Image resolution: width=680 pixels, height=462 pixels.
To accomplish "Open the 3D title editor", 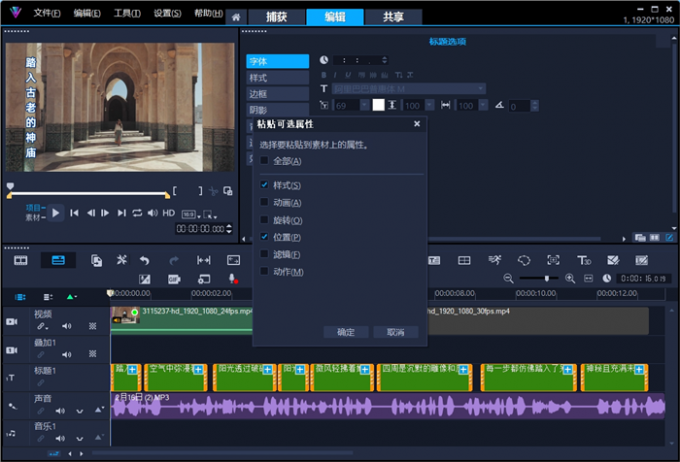I will [583, 260].
